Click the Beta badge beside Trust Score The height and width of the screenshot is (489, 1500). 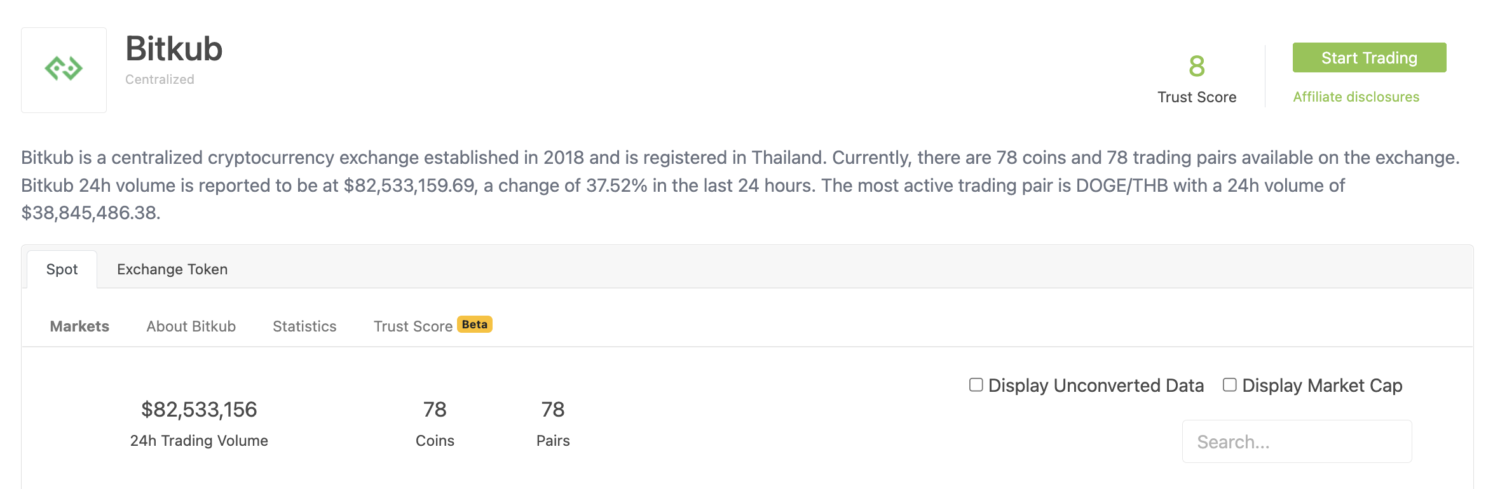coord(475,325)
